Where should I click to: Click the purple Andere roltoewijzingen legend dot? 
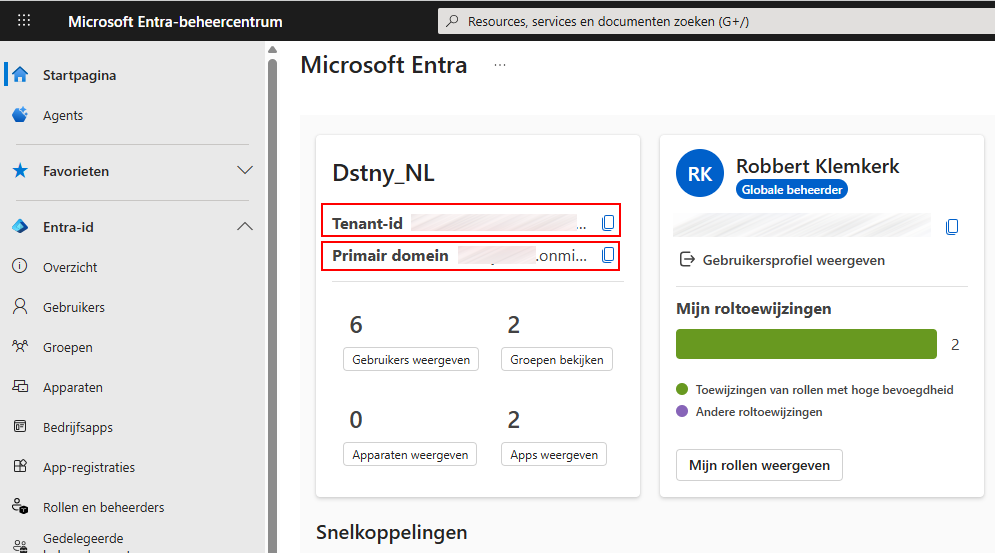(682, 411)
